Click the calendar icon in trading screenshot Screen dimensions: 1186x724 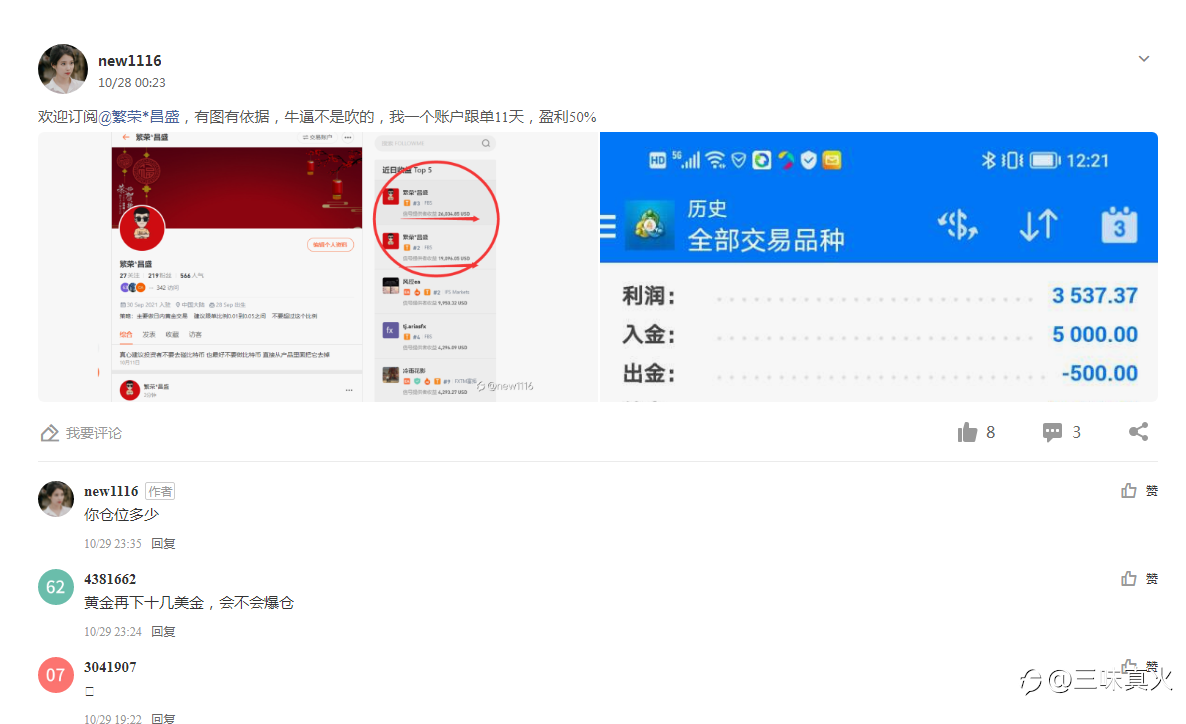pos(1119,225)
